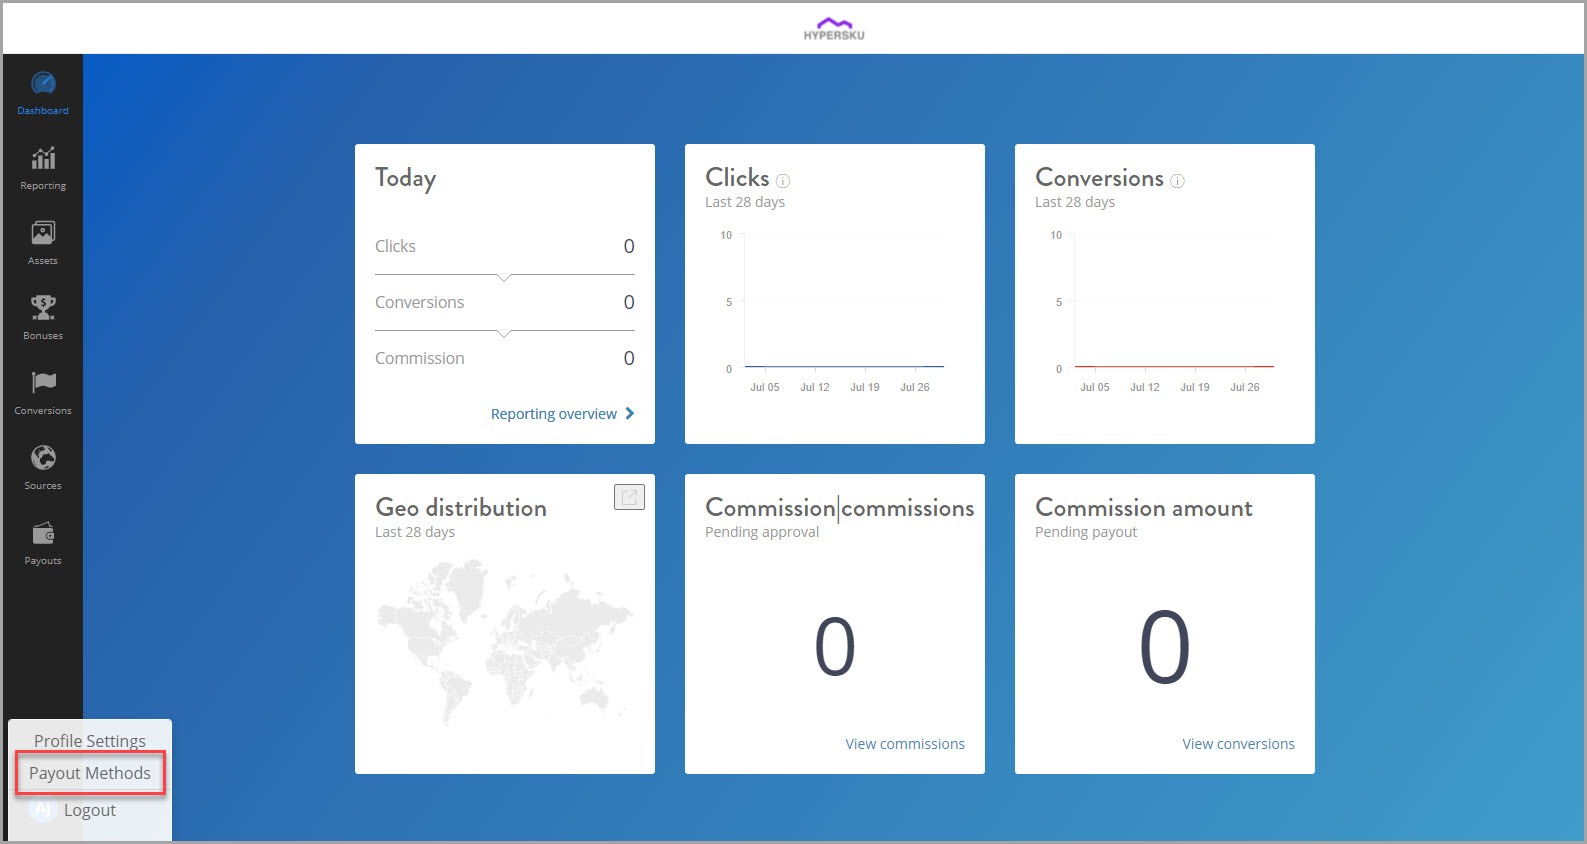This screenshot has height=844, width=1587.
Task: Click the Conversions row in Today card
Action: pyautogui.click(x=505, y=302)
